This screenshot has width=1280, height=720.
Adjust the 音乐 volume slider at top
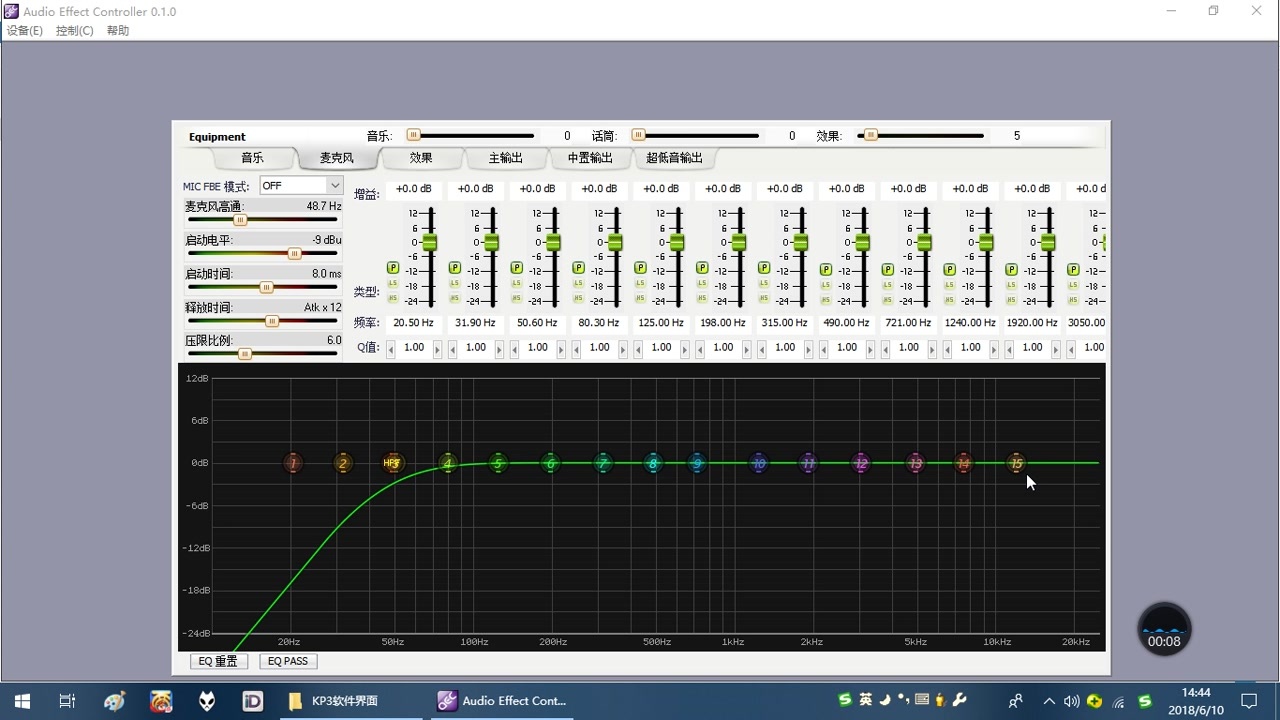click(413, 135)
